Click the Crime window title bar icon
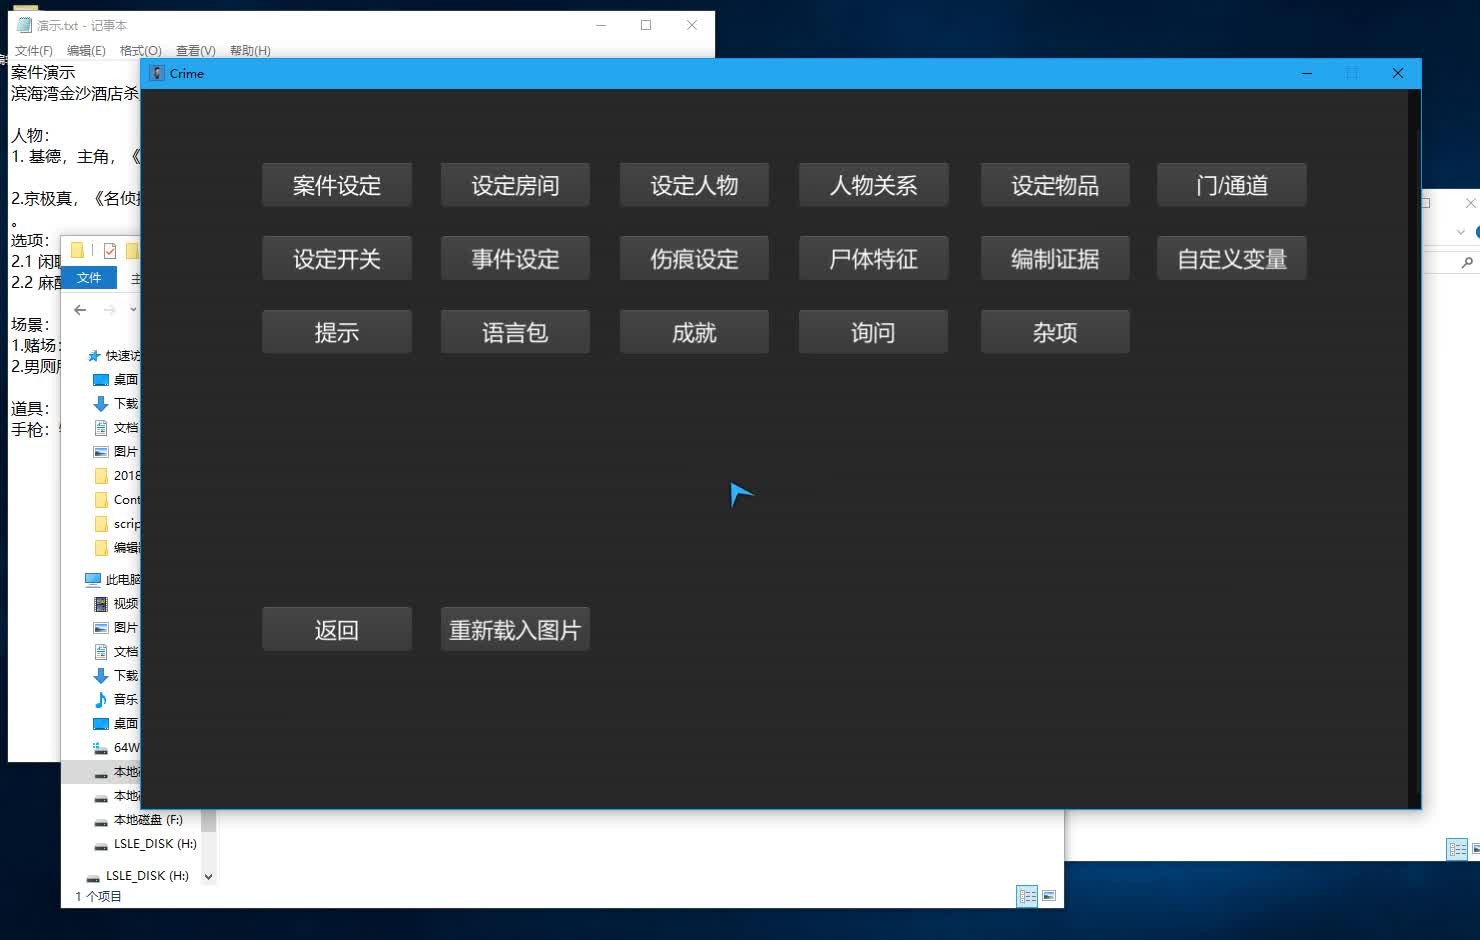This screenshot has width=1480, height=940. (157, 73)
